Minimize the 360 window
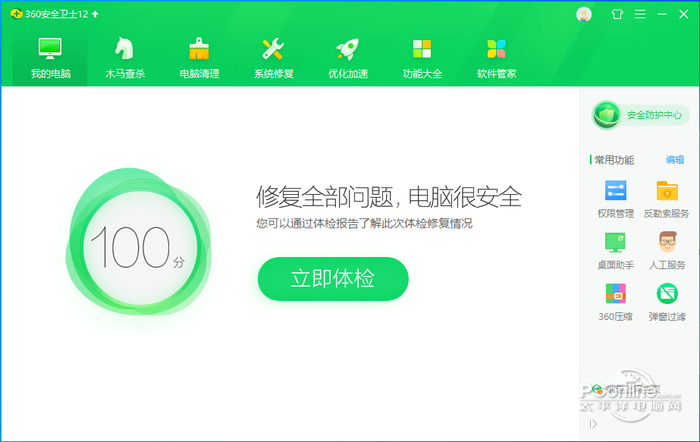Image resolution: width=700 pixels, height=442 pixels. coord(662,14)
